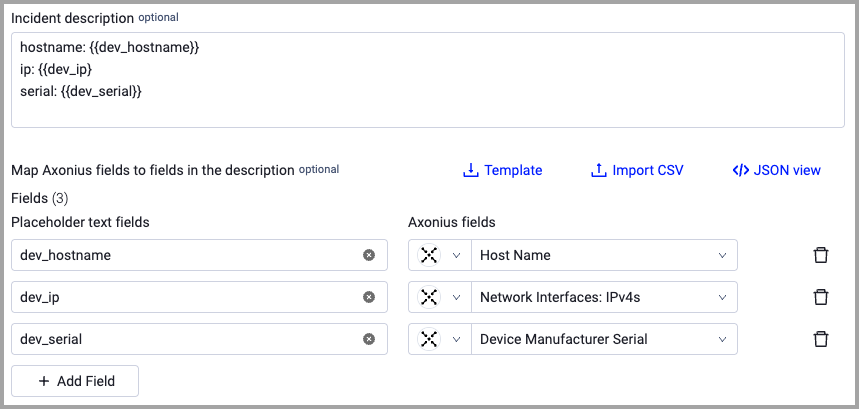Screen dimensions: 859x409
Task: Click the dev_hostname placeholder input
Action: pyautogui.click(x=199, y=255)
